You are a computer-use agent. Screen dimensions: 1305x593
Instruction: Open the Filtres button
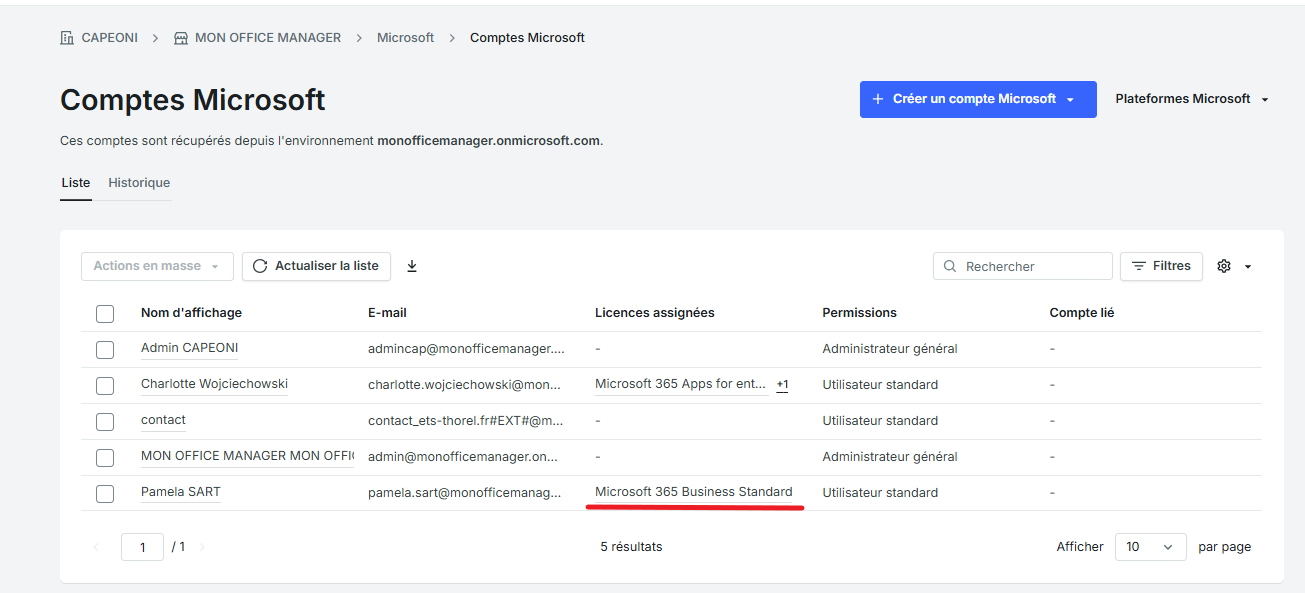1161,266
